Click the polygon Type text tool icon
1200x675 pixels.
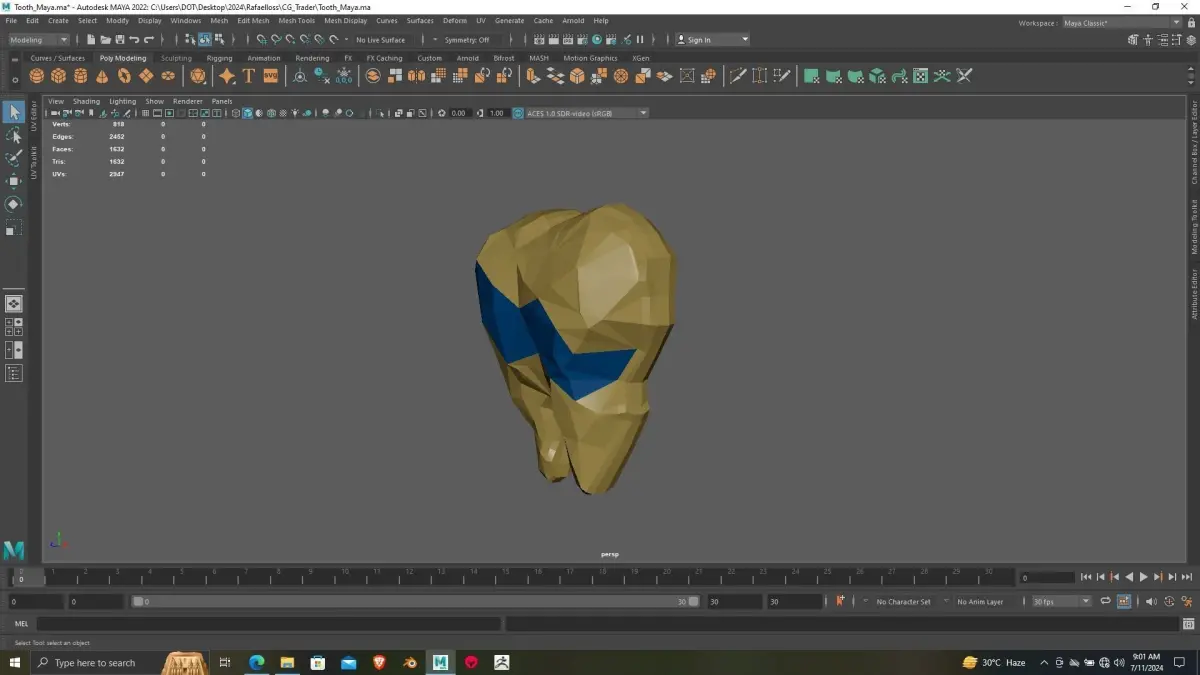point(249,76)
